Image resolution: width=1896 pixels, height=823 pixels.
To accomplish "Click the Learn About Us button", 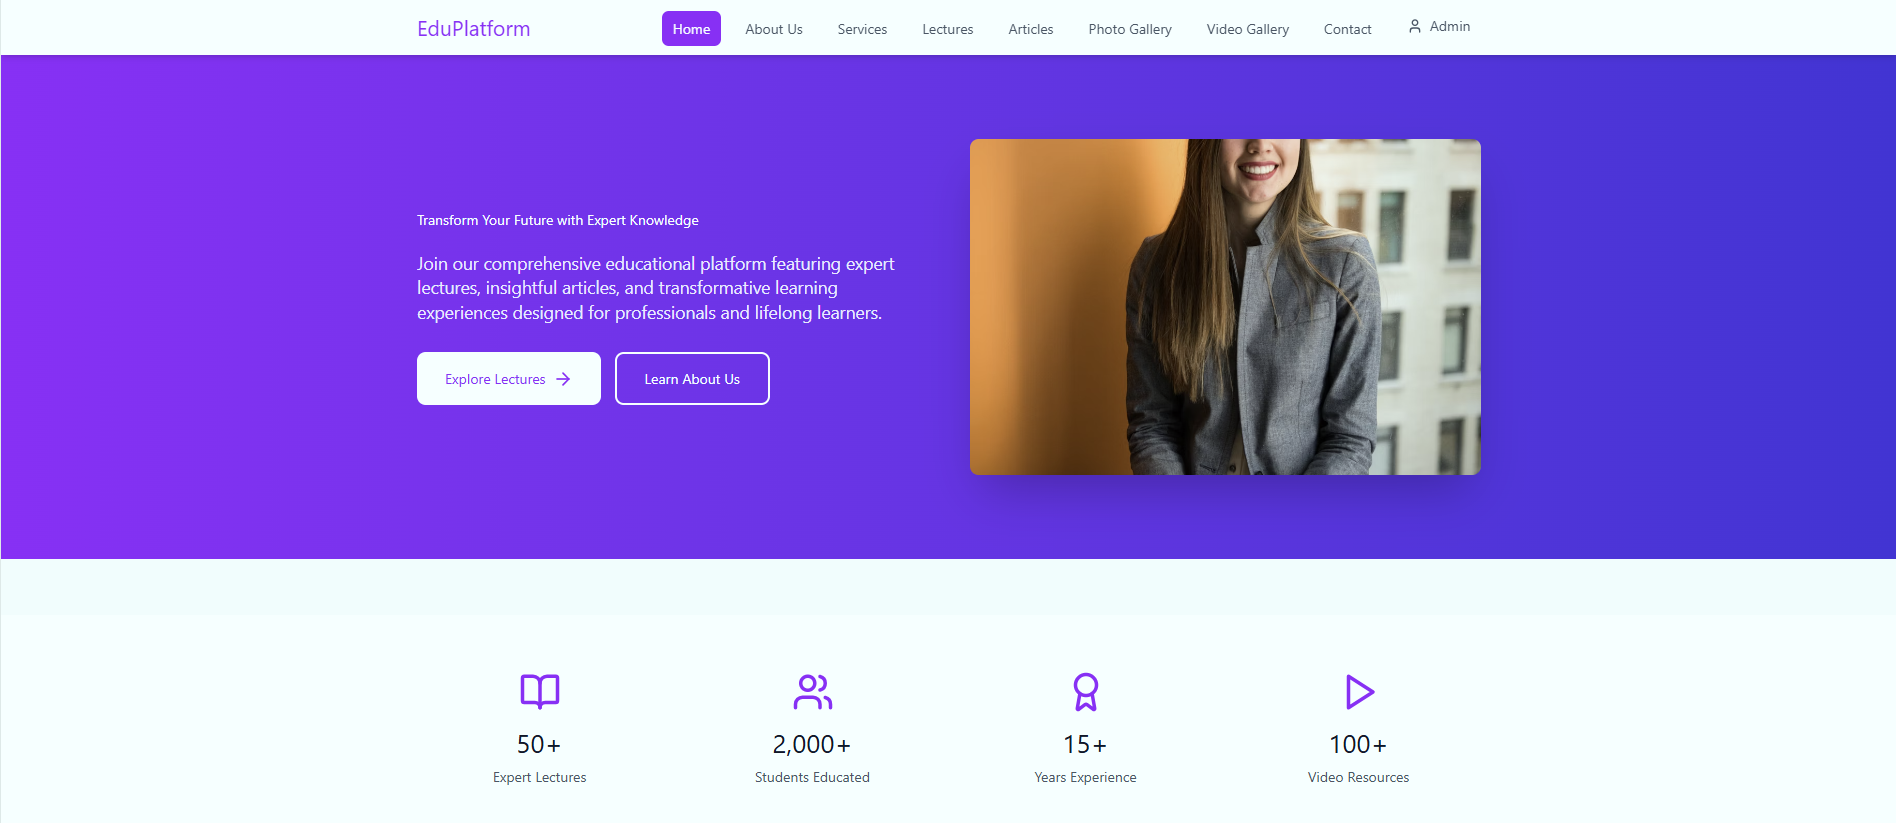I will (x=692, y=378).
